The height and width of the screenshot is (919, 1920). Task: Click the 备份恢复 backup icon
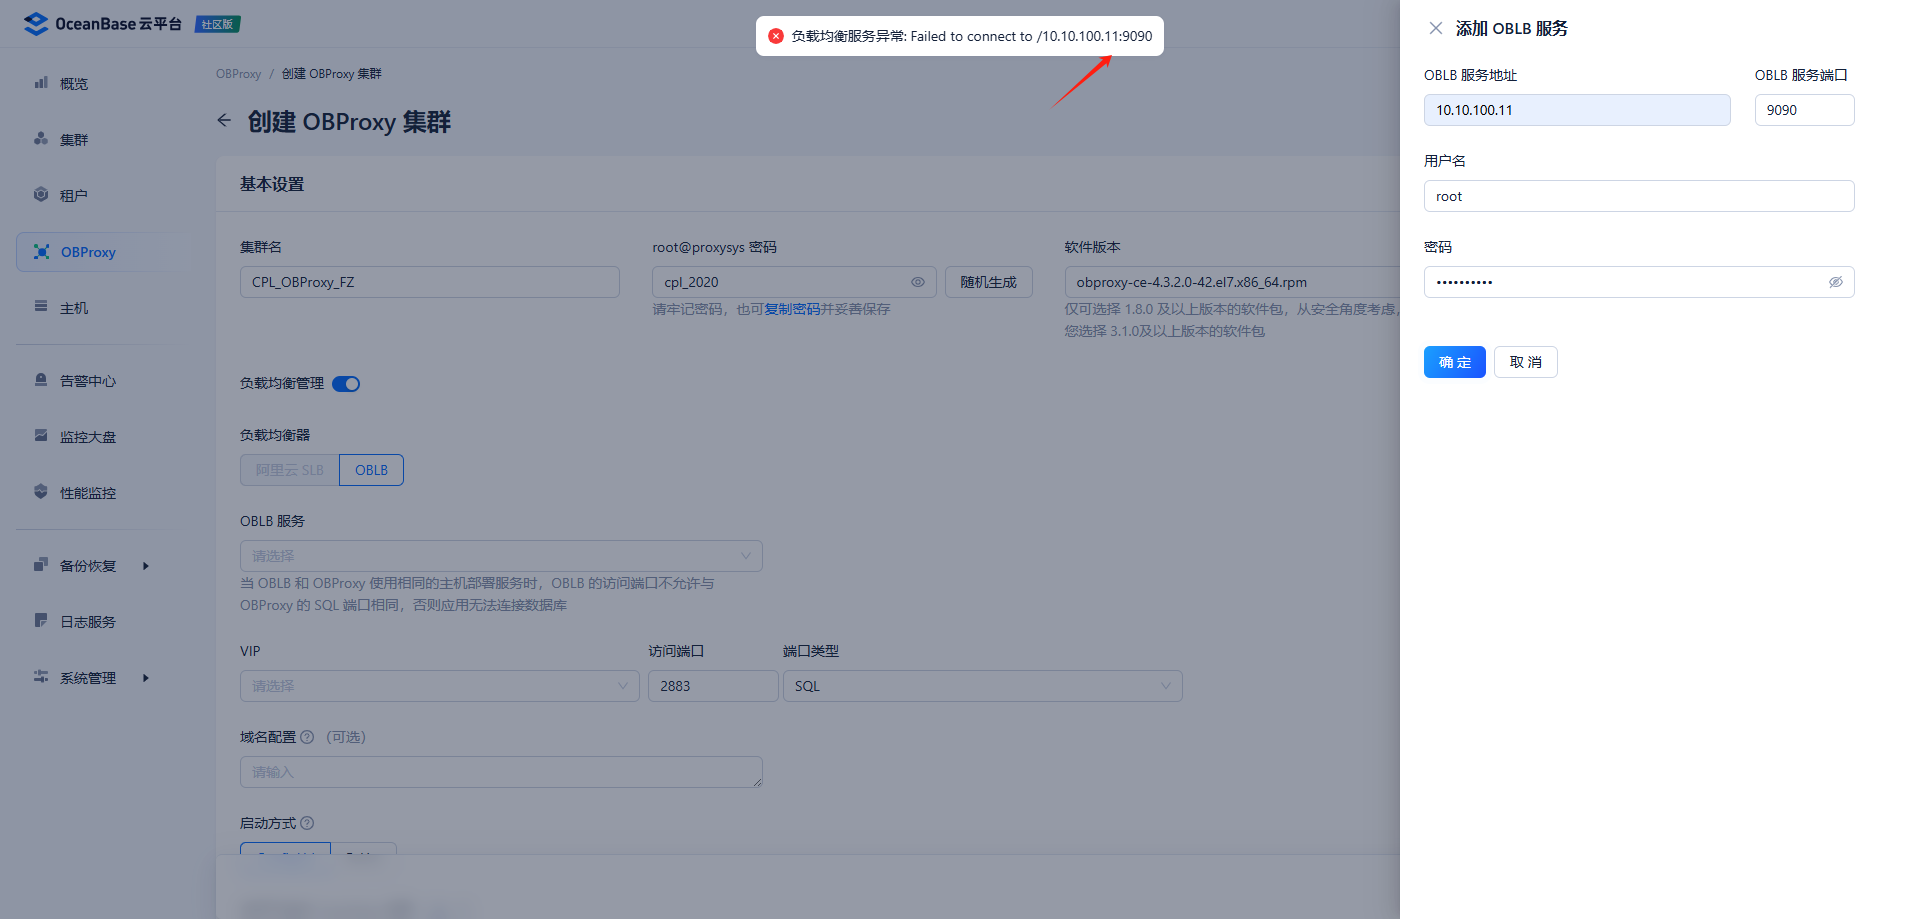(x=41, y=565)
